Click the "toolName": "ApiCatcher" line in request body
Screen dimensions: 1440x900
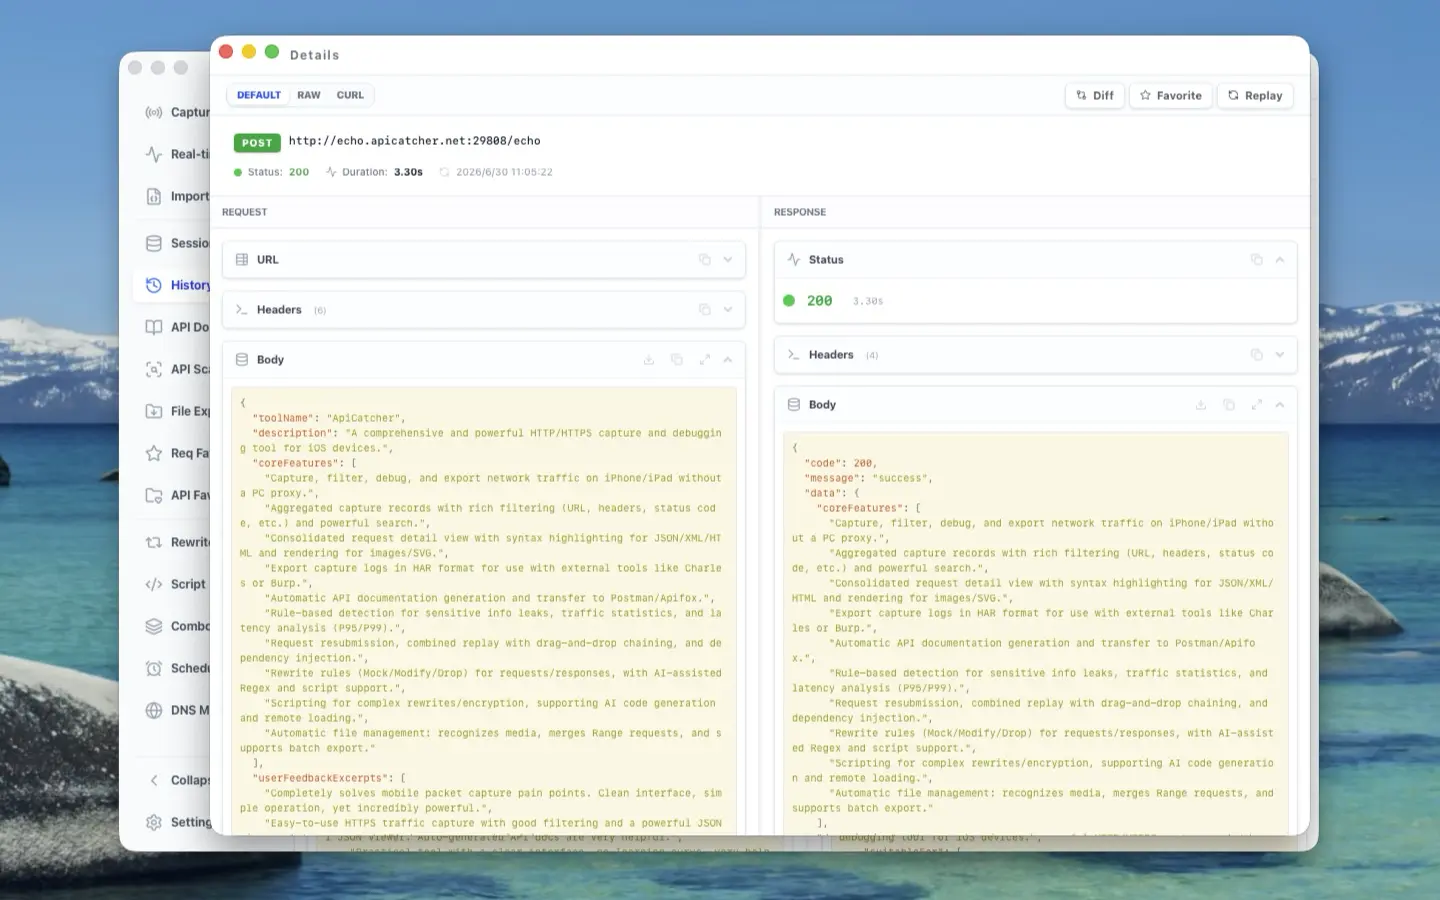pyautogui.click(x=329, y=418)
